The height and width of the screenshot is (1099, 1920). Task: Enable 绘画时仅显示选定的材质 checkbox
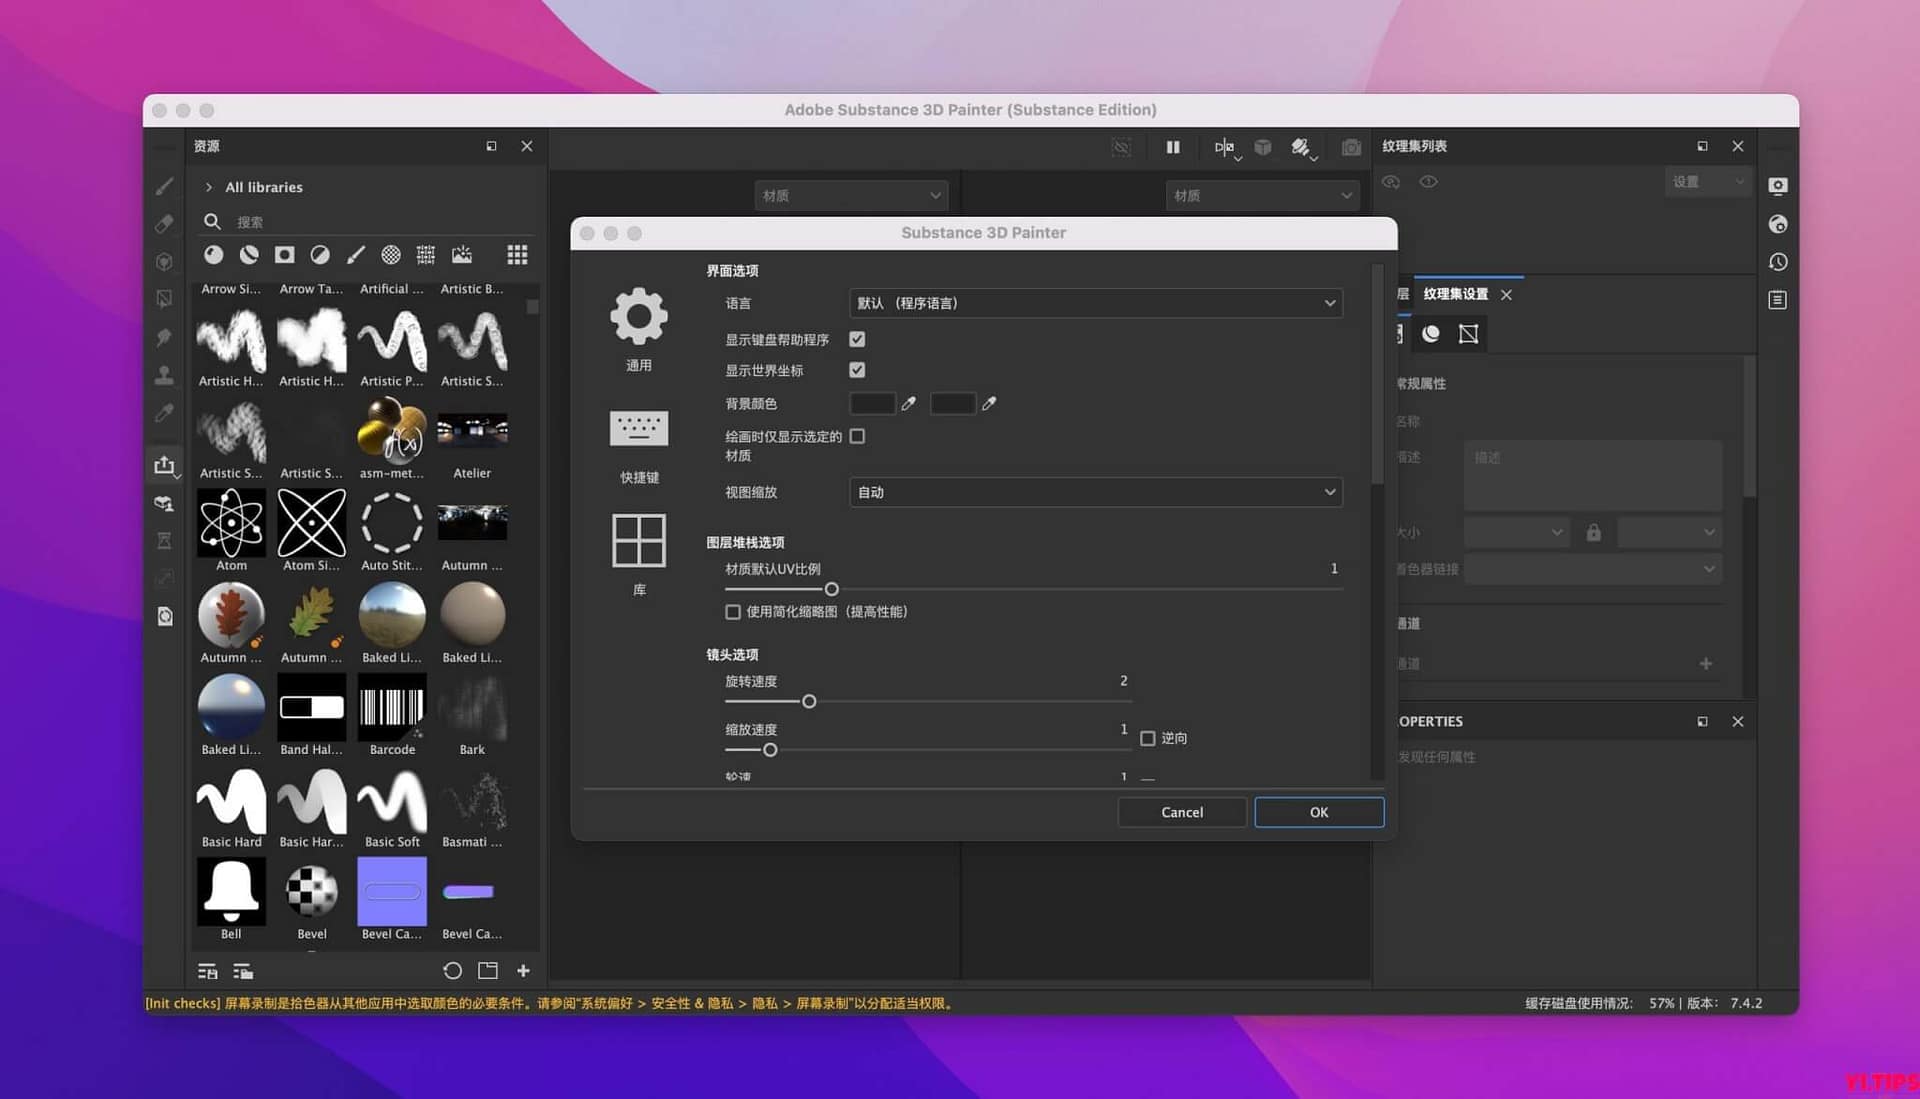coord(857,436)
